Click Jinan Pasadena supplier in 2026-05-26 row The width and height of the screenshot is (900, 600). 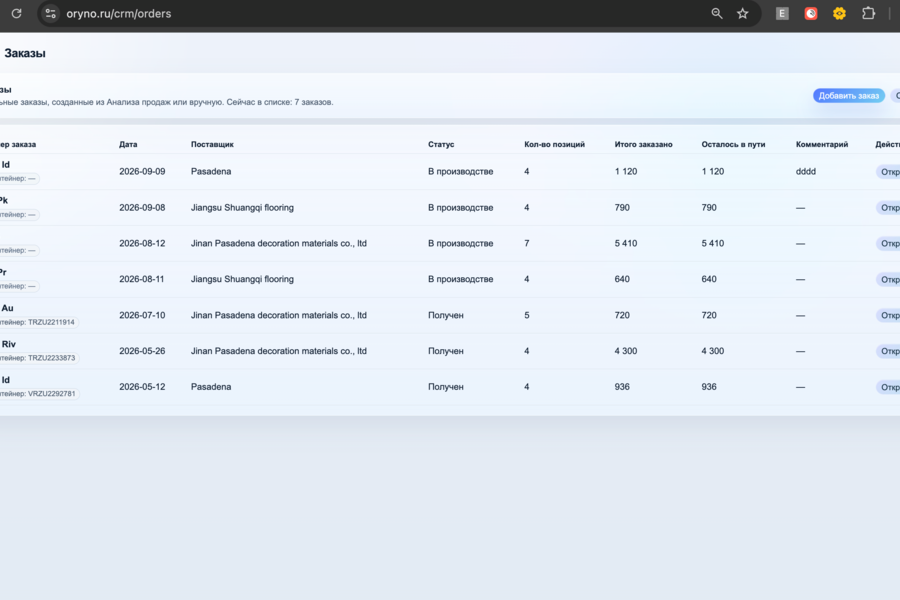point(278,351)
